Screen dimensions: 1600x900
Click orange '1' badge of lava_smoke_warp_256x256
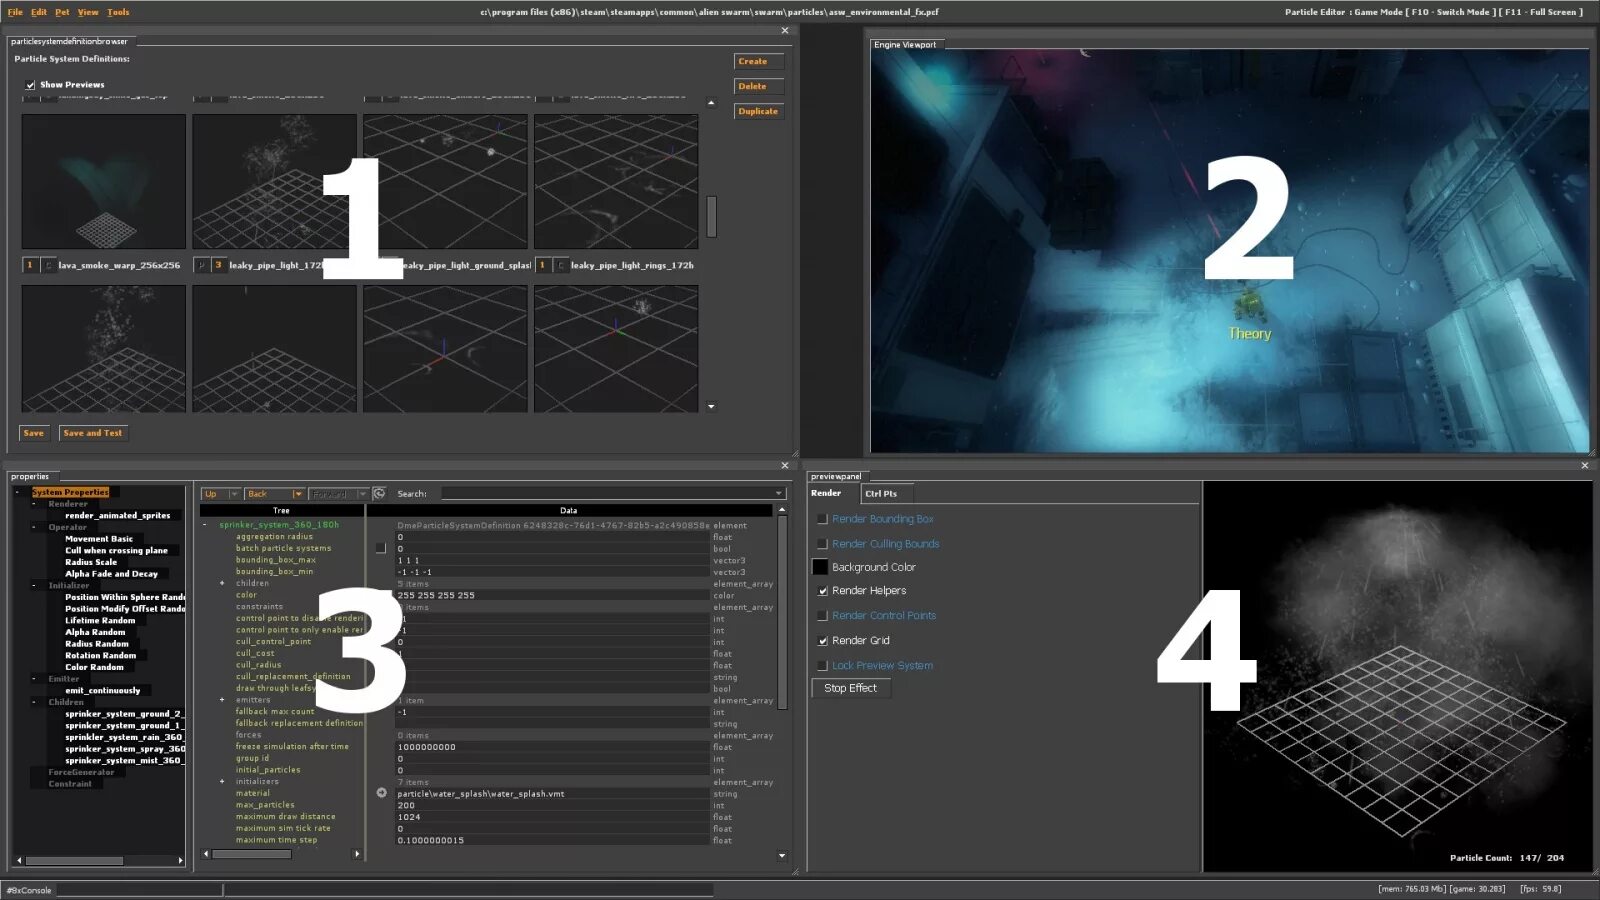30,265
